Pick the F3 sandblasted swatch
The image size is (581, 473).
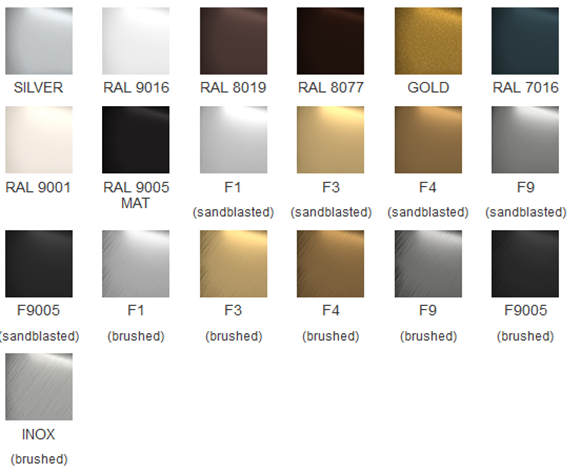(331, 140)
